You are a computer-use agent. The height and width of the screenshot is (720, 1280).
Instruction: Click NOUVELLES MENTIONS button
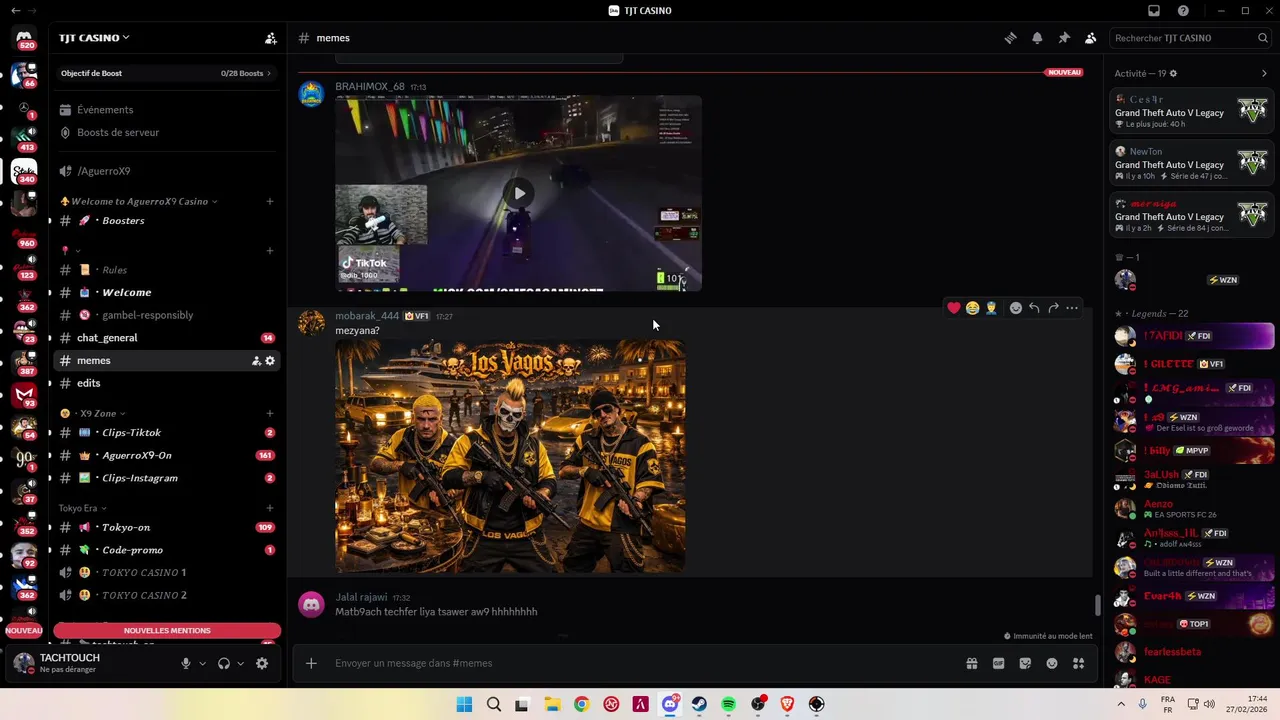tap(167, 631)
